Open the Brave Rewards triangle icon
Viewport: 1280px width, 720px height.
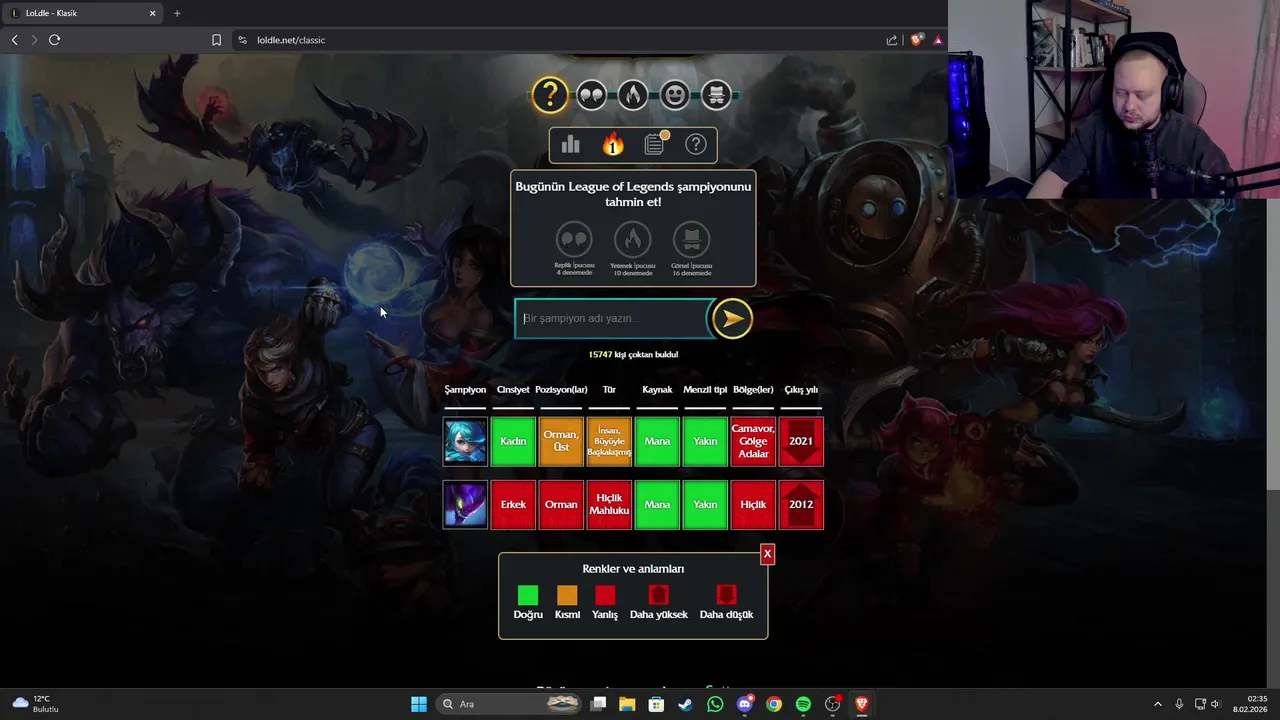coord(938,40)
